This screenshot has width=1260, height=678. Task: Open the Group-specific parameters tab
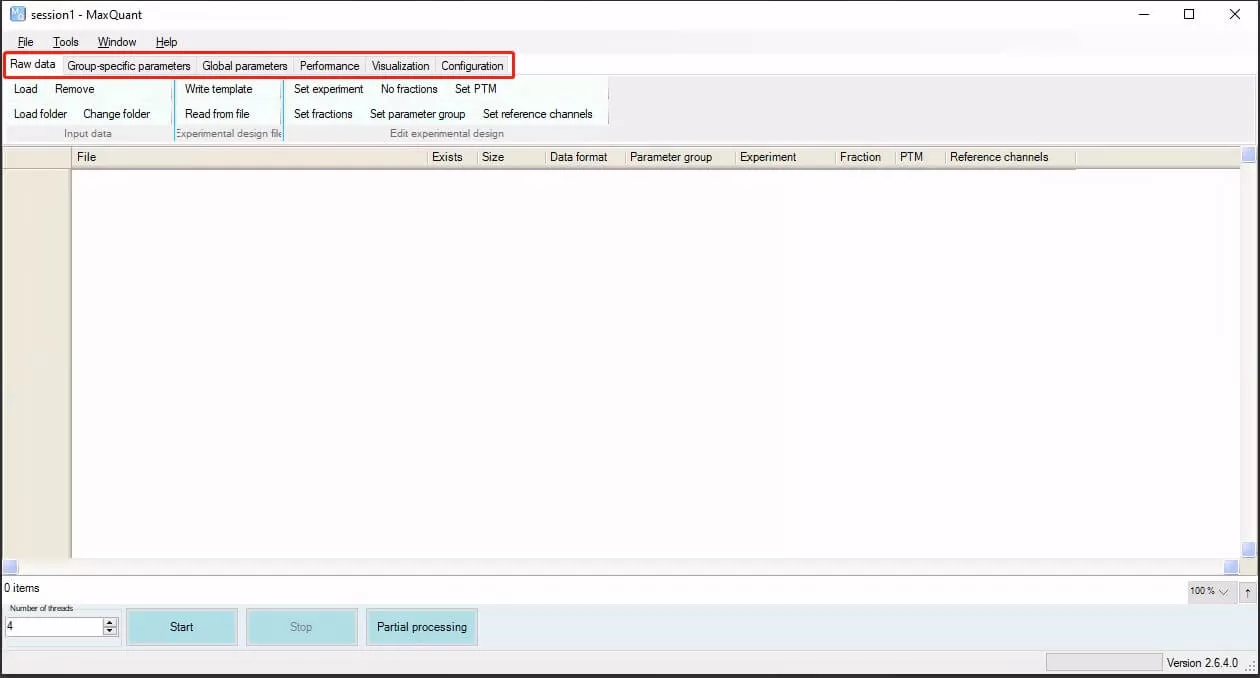(x=128, y=65)
